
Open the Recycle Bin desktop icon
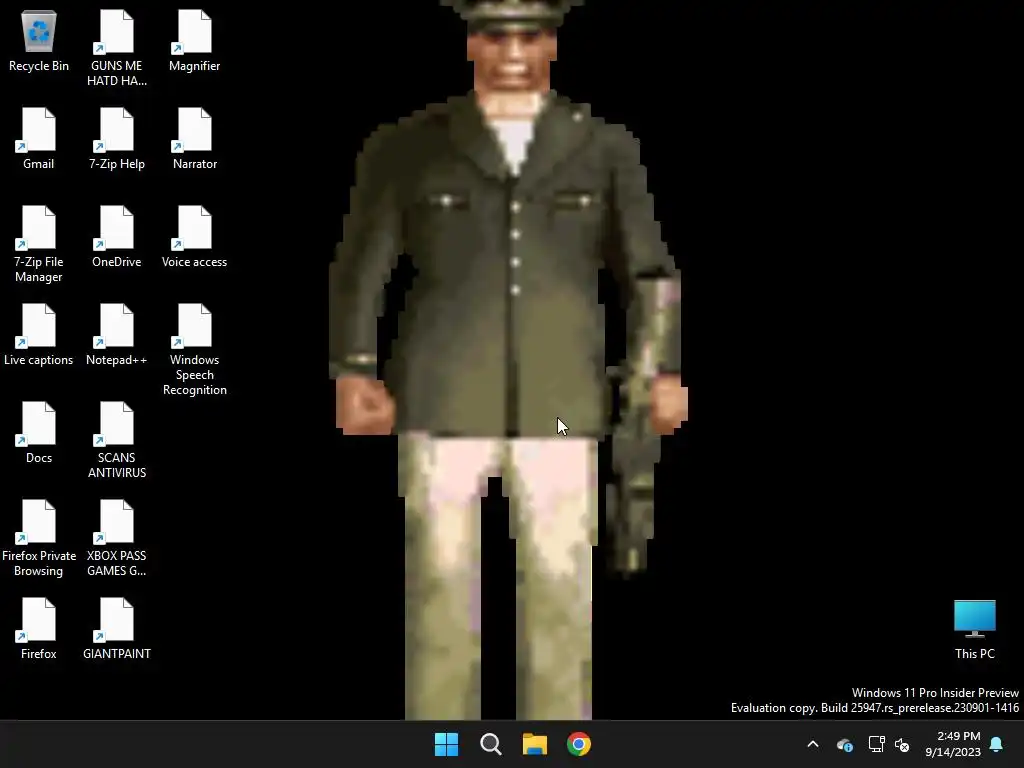(x=39, y=41)
